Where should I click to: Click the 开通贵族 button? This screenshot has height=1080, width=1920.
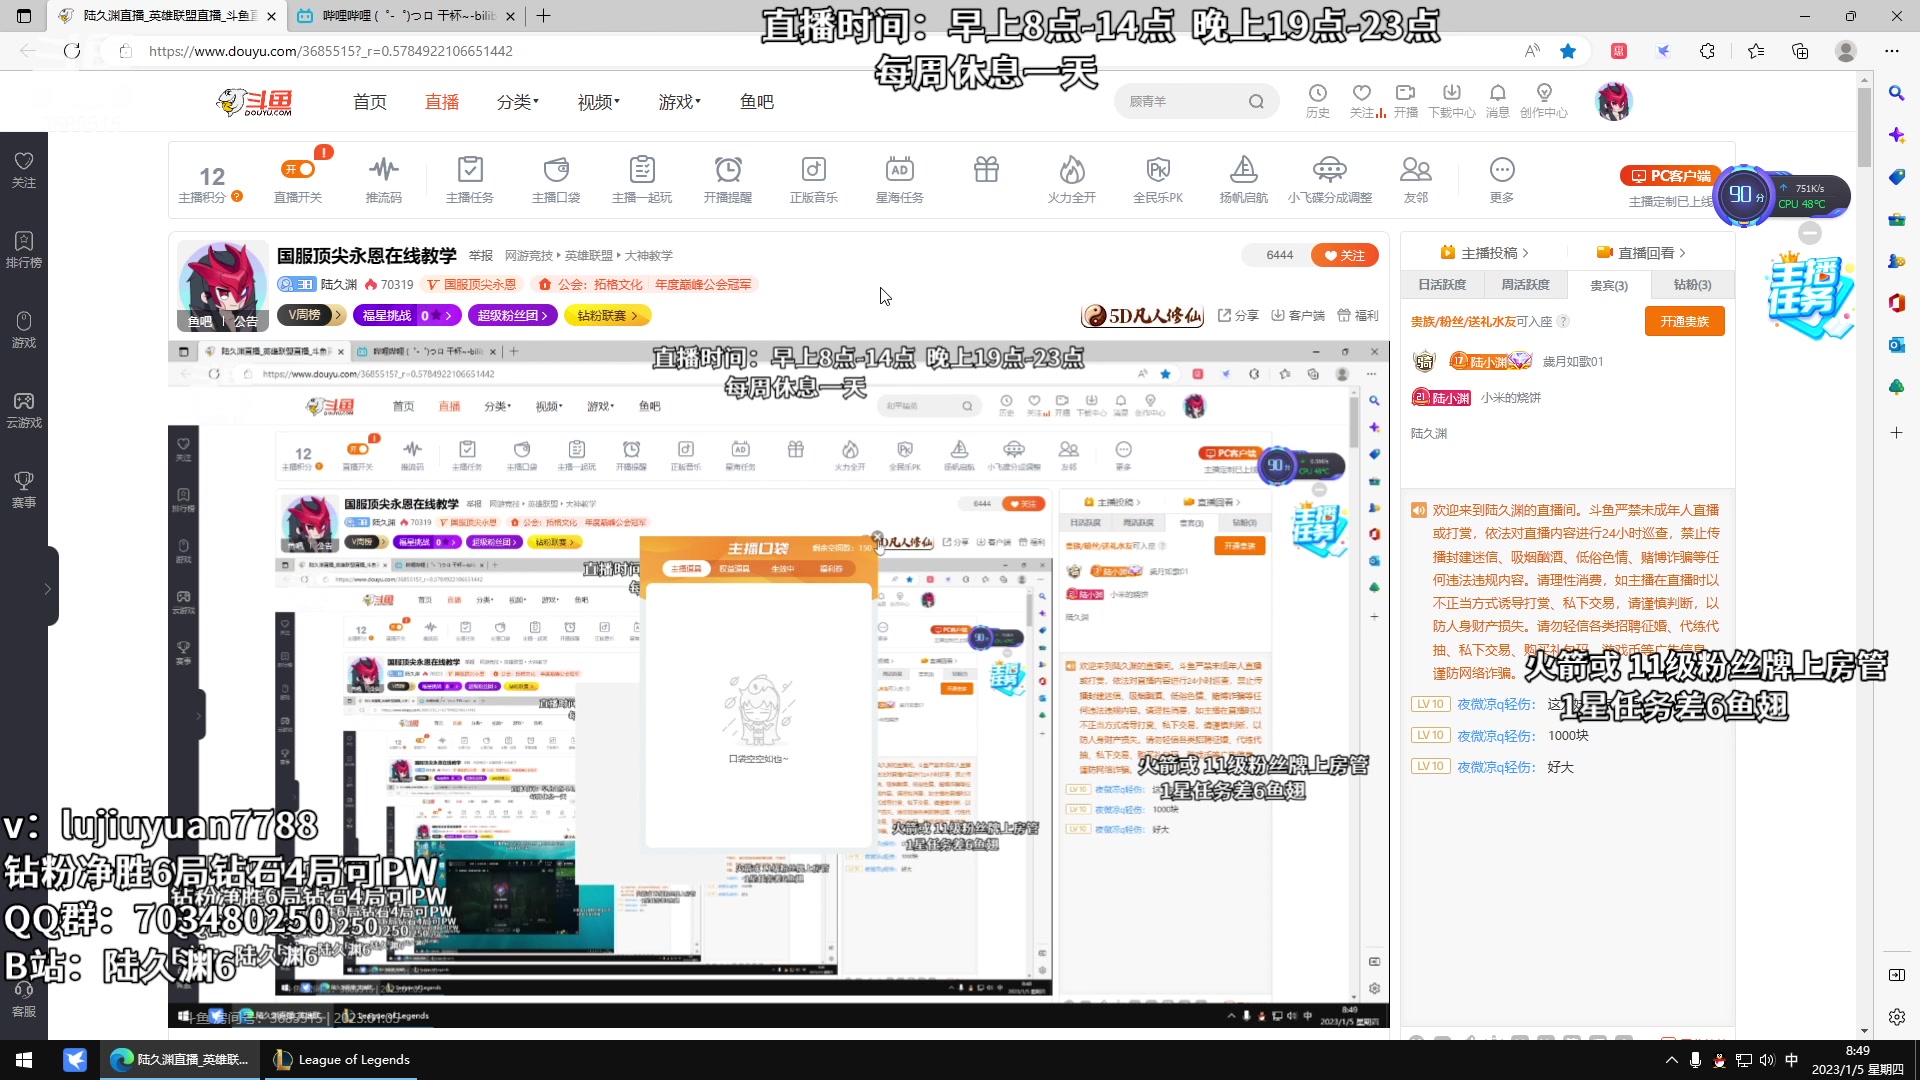pyautogui.click(x=1685, y=321)
